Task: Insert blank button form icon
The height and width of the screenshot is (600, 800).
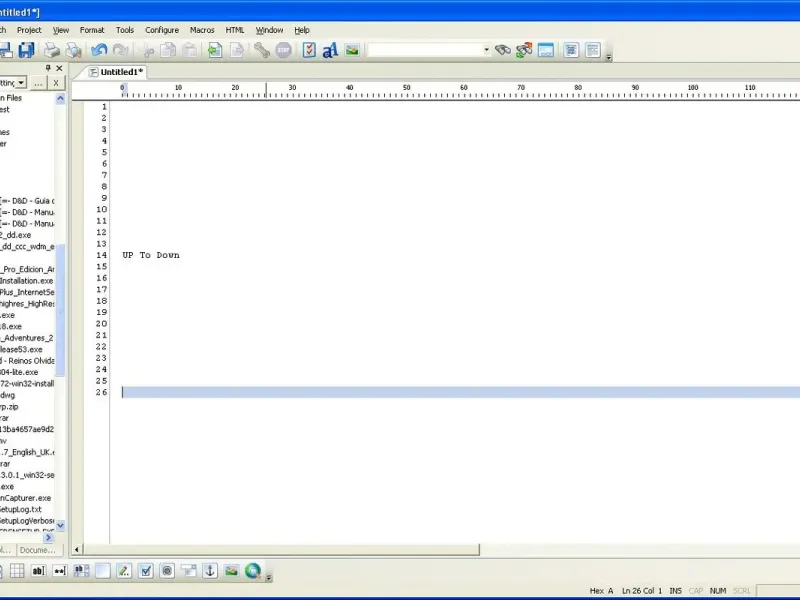Action: (103, 570)
